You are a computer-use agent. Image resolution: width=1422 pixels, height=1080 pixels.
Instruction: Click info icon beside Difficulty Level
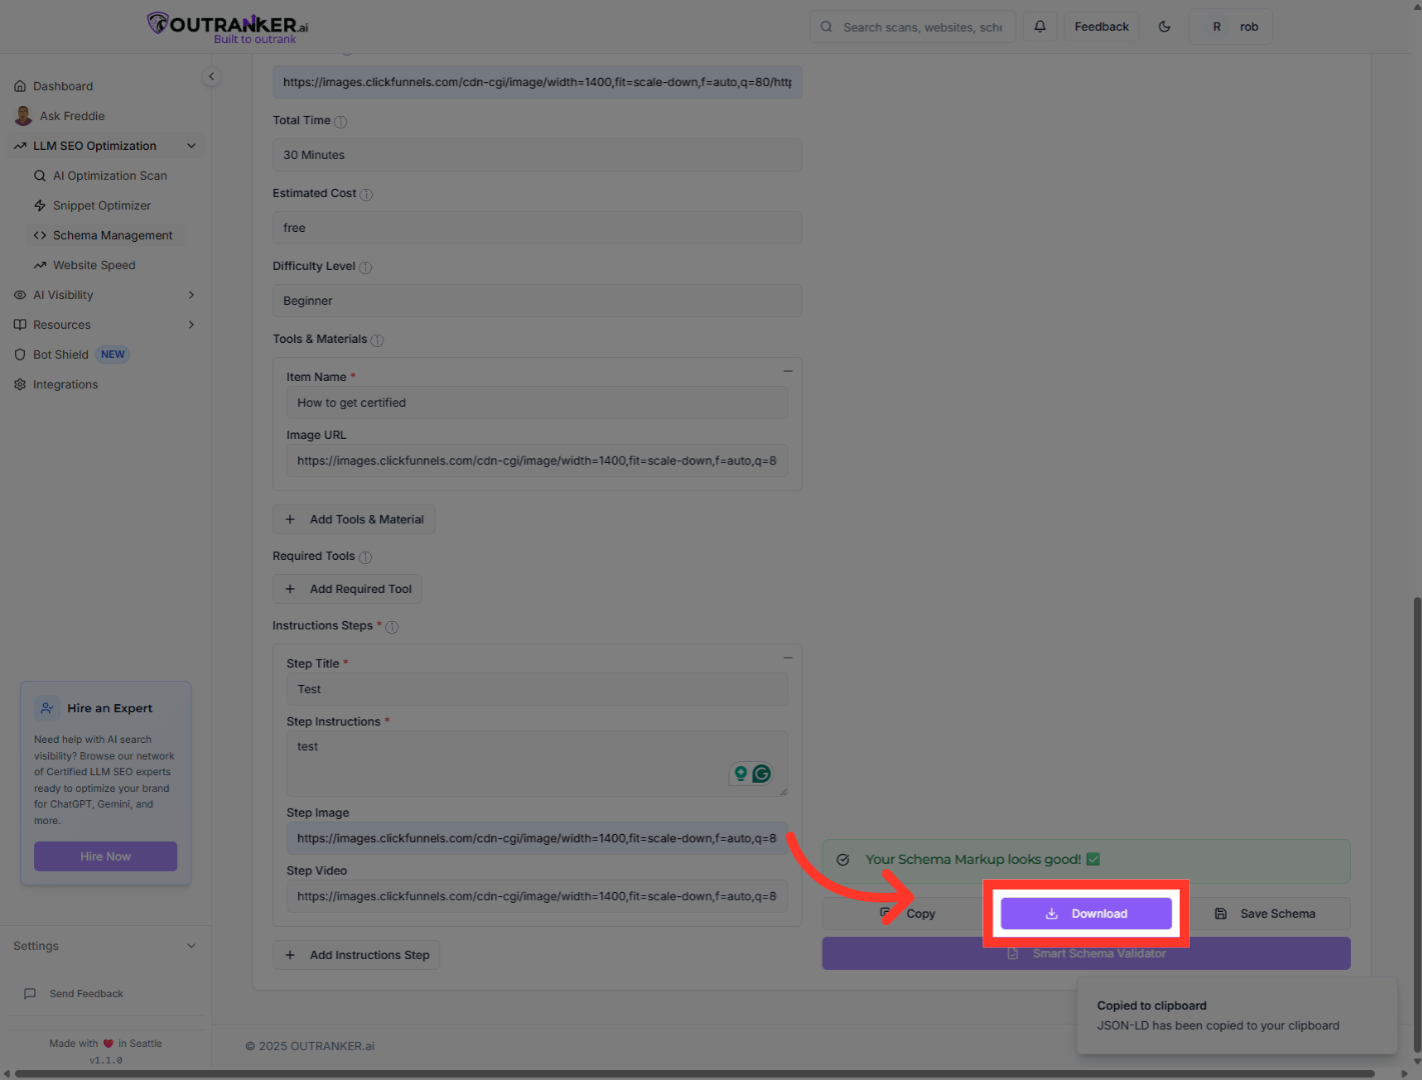tap(365, 268)
